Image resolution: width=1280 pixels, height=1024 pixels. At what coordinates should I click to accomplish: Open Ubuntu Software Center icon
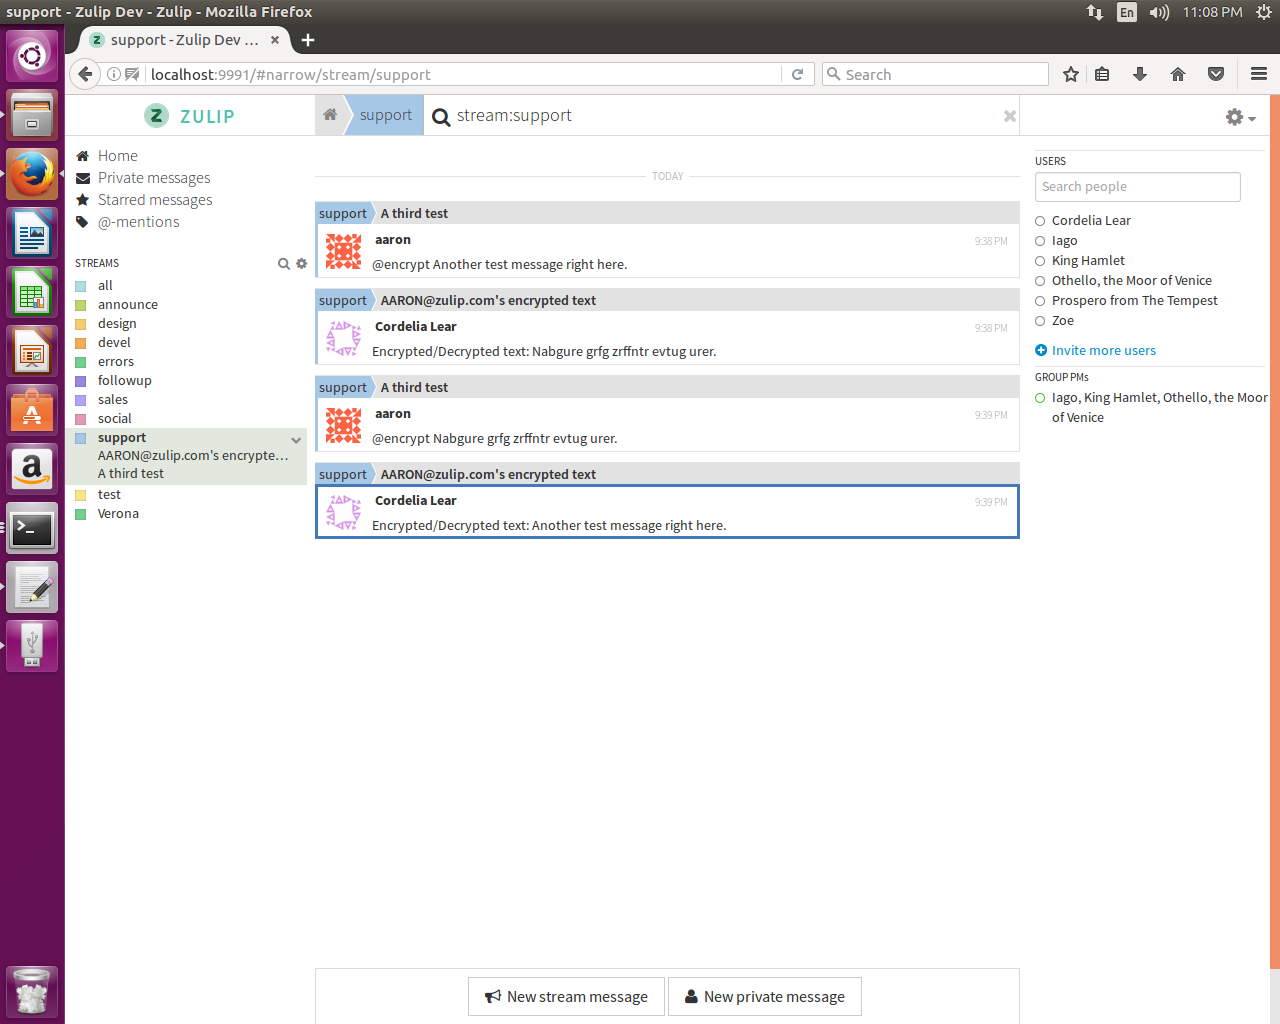[x=32, y=411]
